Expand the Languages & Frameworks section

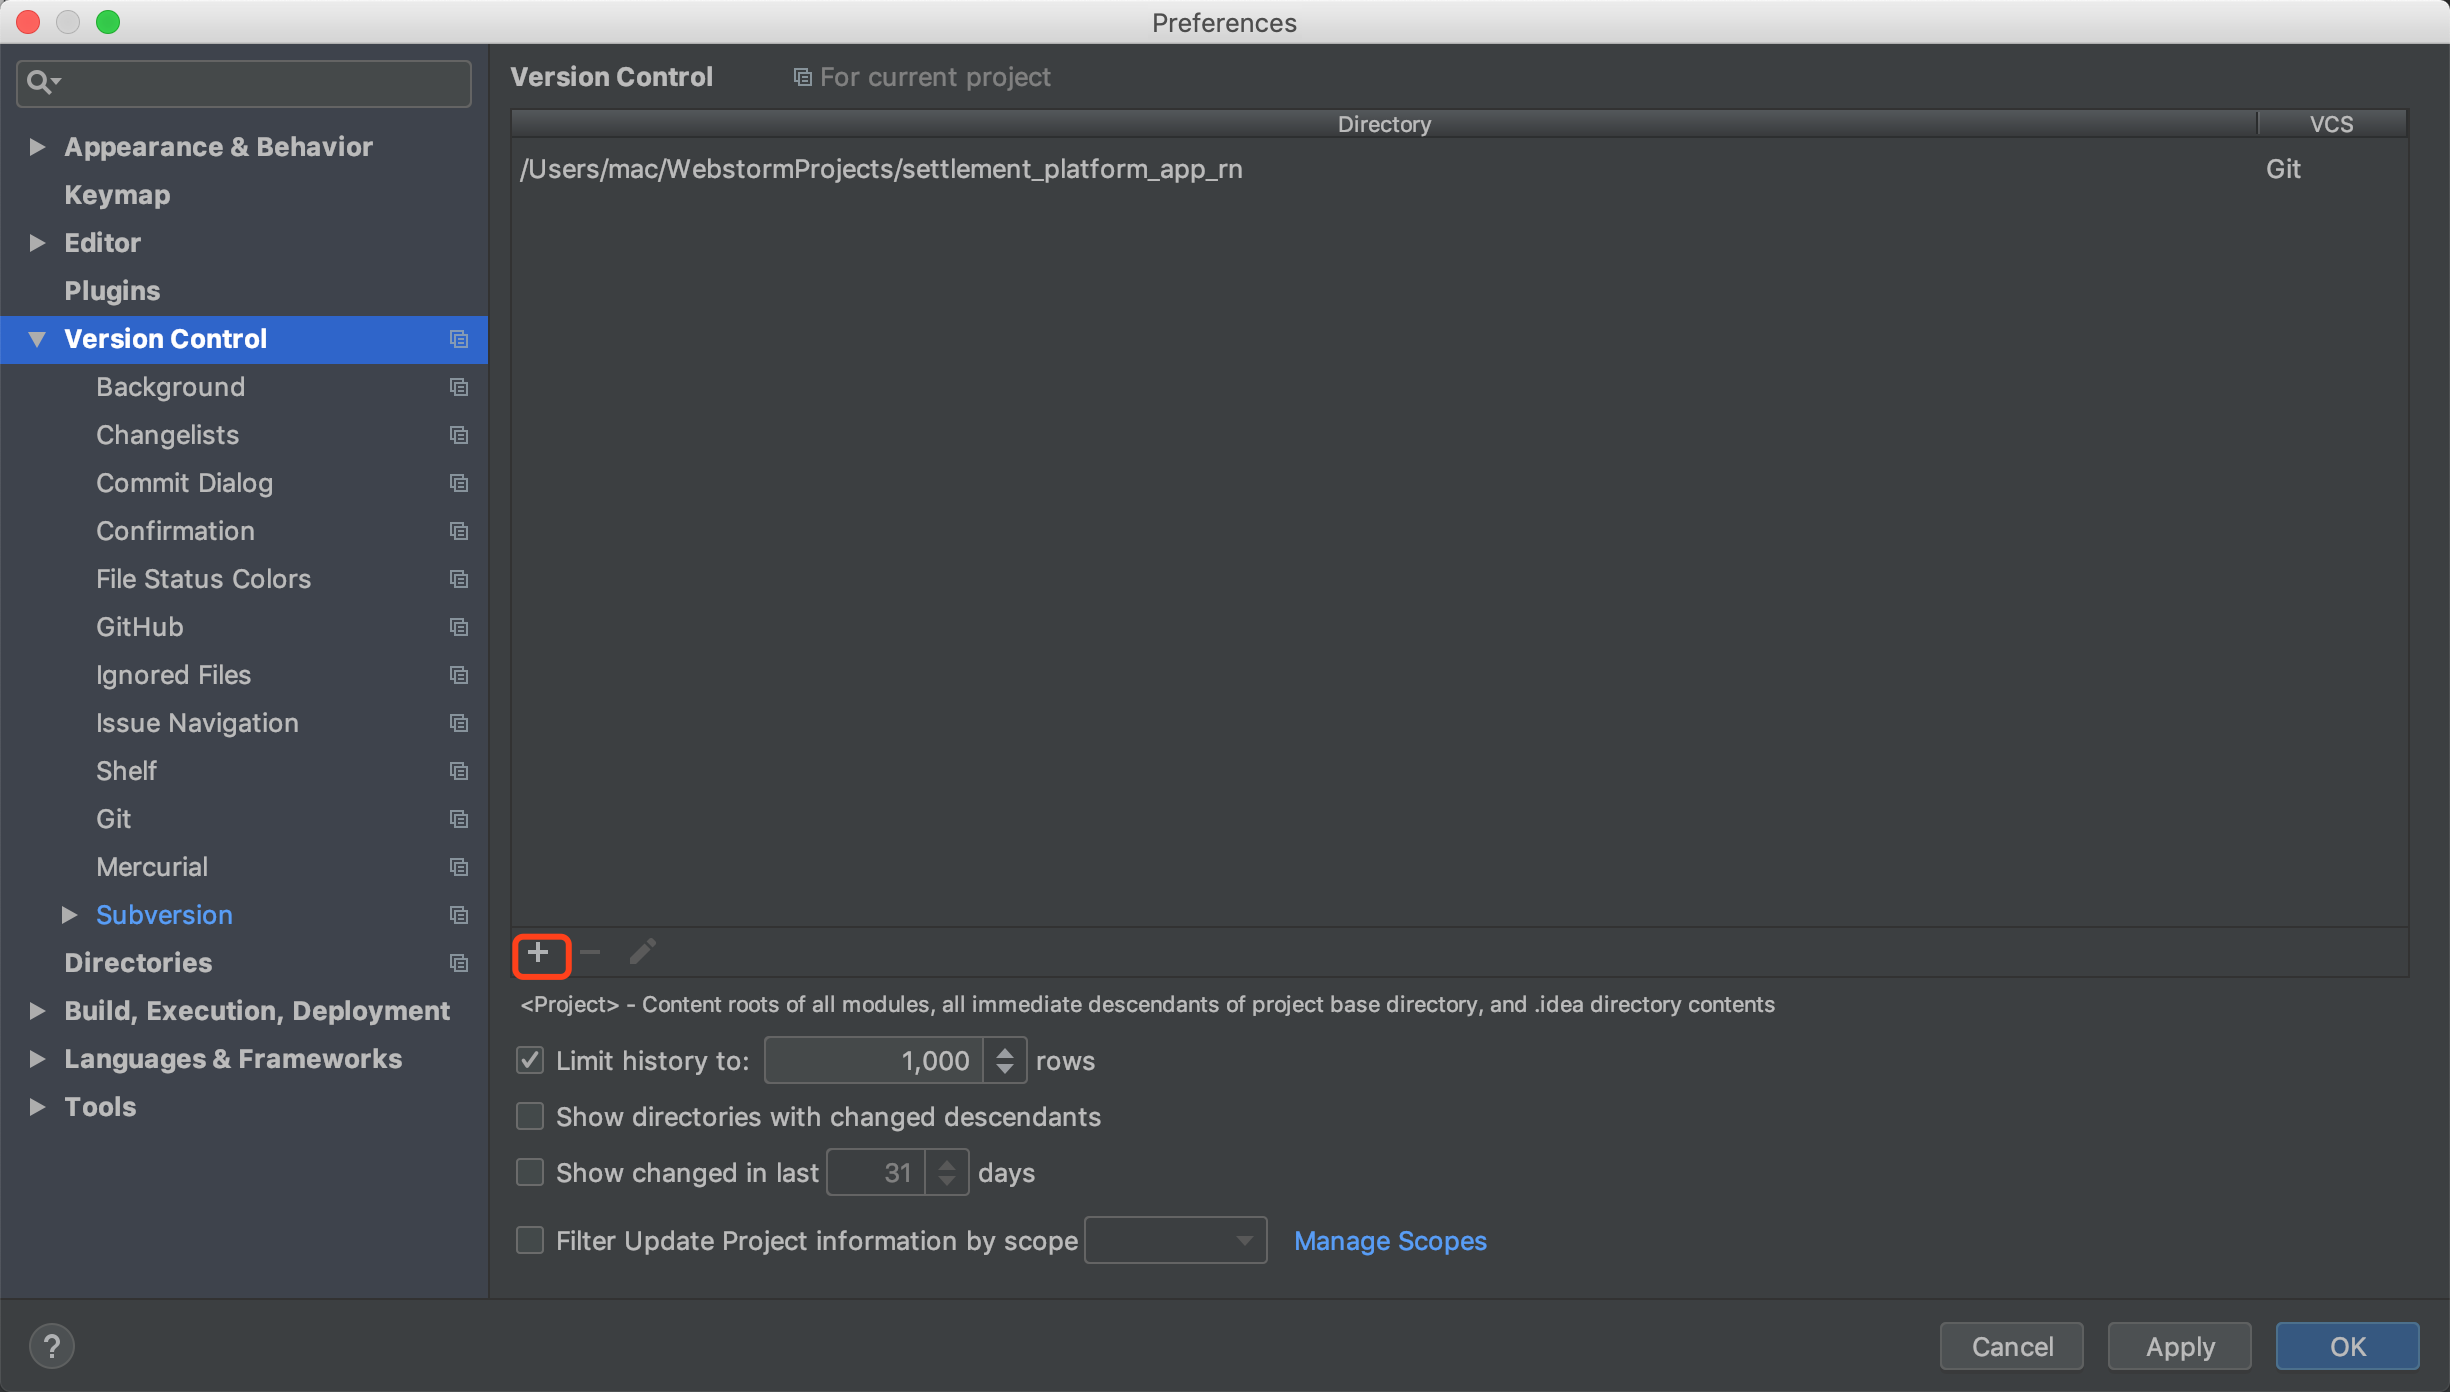click(37, 1059)
